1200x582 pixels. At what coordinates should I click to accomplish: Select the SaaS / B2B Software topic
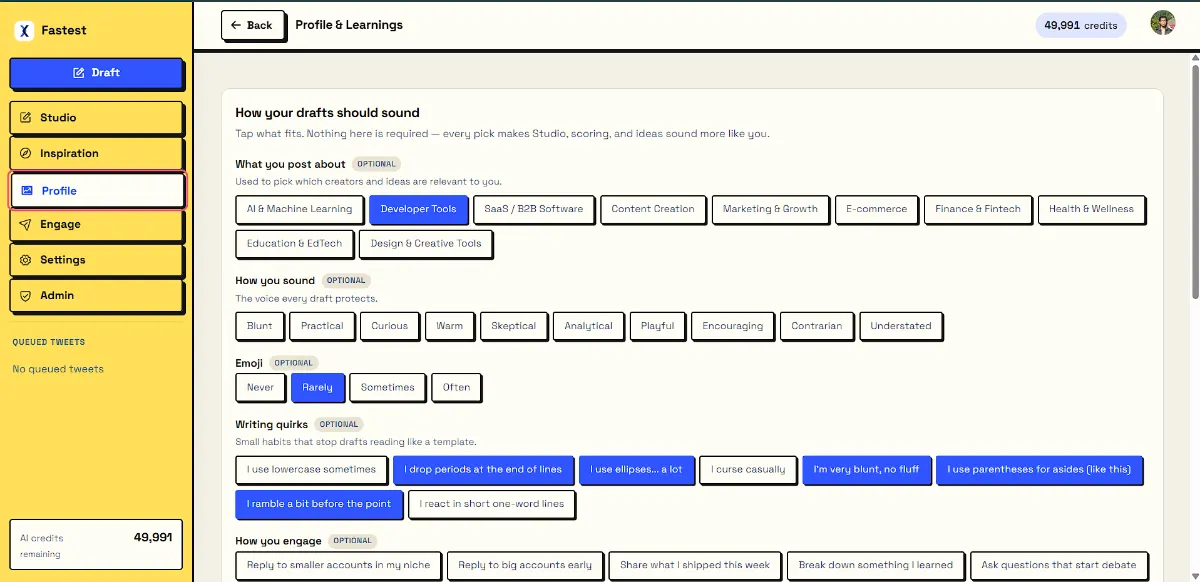pyautogui.click(x=533, y=210)
